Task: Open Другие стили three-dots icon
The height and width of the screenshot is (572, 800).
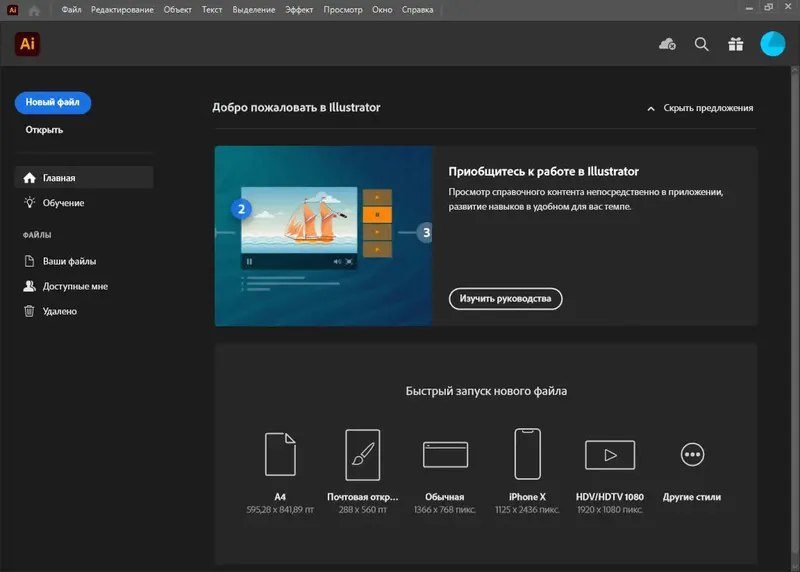Action: click(x=692, y=454)
